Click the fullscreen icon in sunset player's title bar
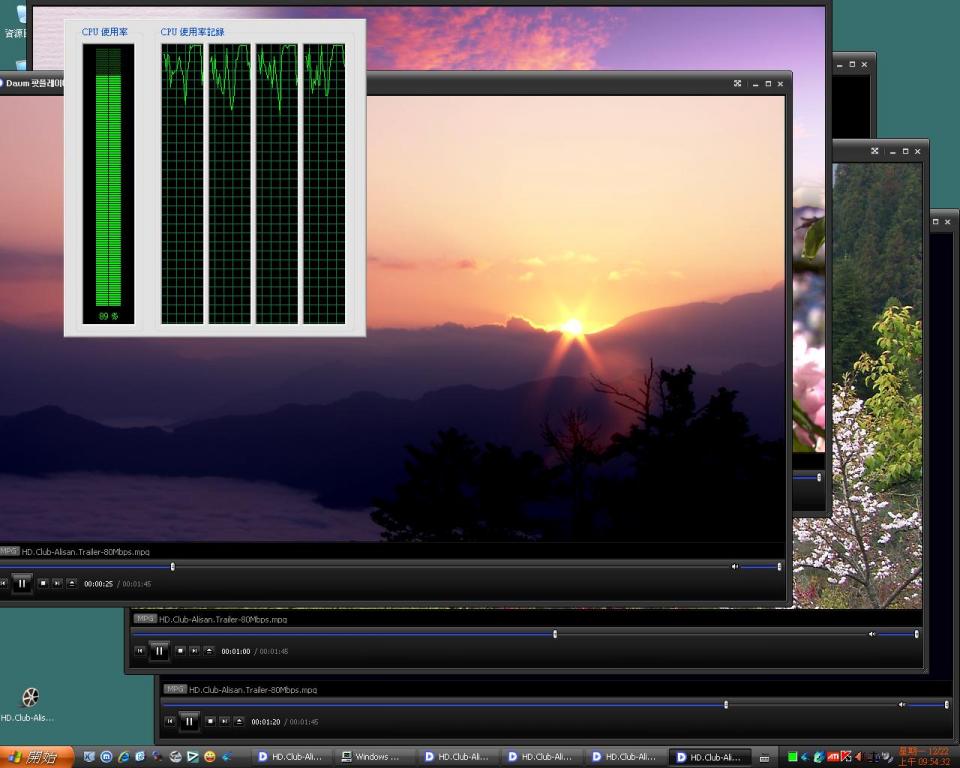 click(x=737, y=84)
